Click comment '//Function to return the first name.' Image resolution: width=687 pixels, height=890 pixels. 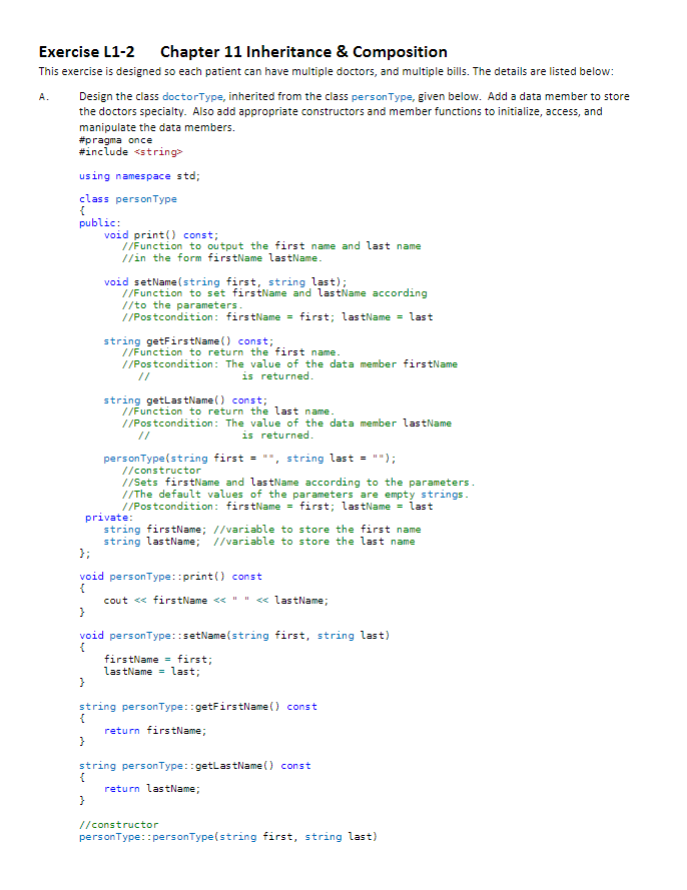(231, 352)
